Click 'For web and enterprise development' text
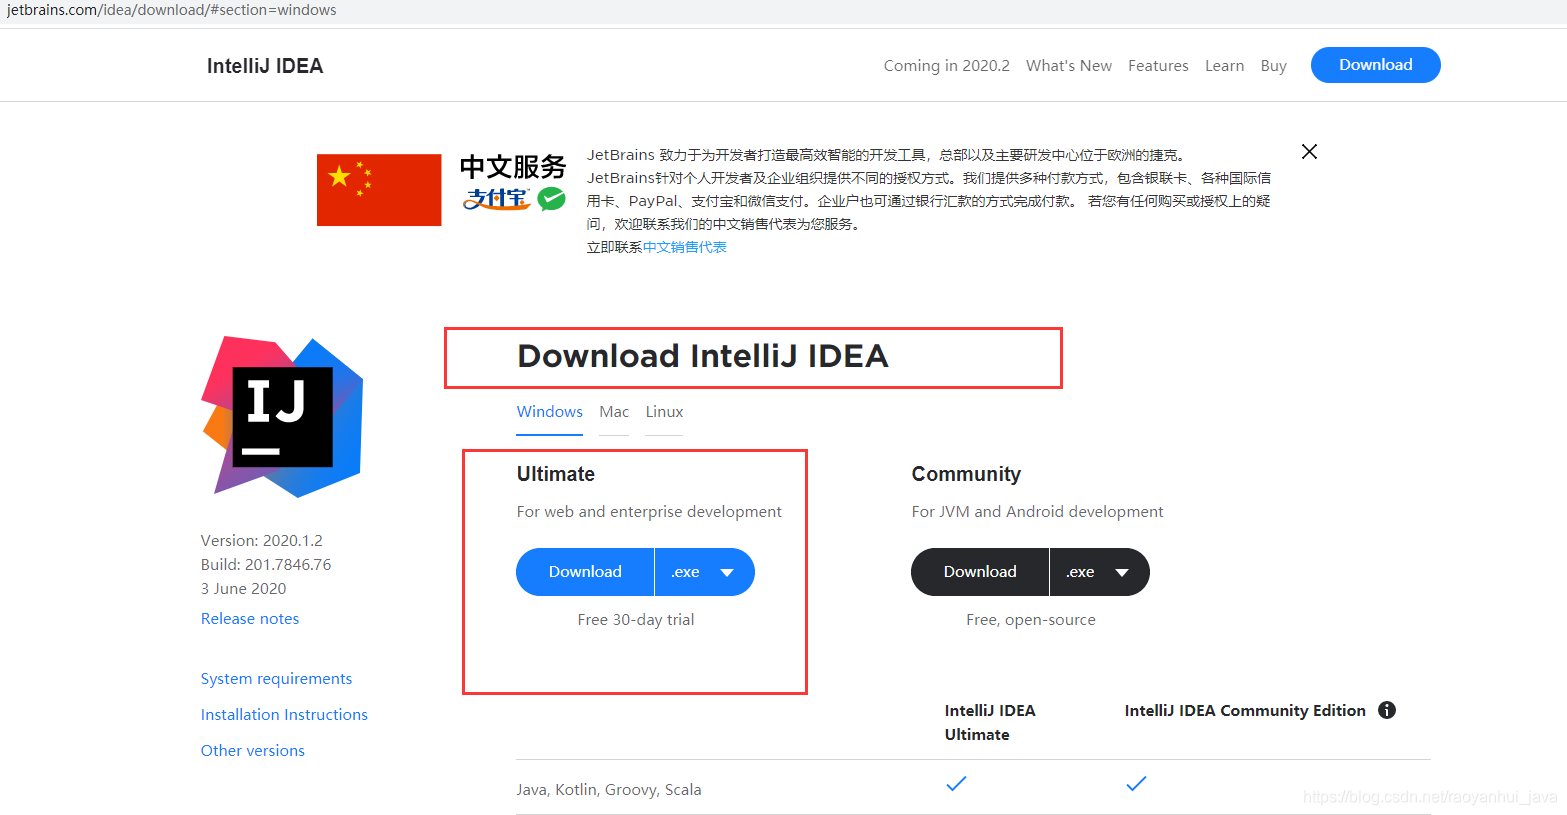 pos(649,512)
